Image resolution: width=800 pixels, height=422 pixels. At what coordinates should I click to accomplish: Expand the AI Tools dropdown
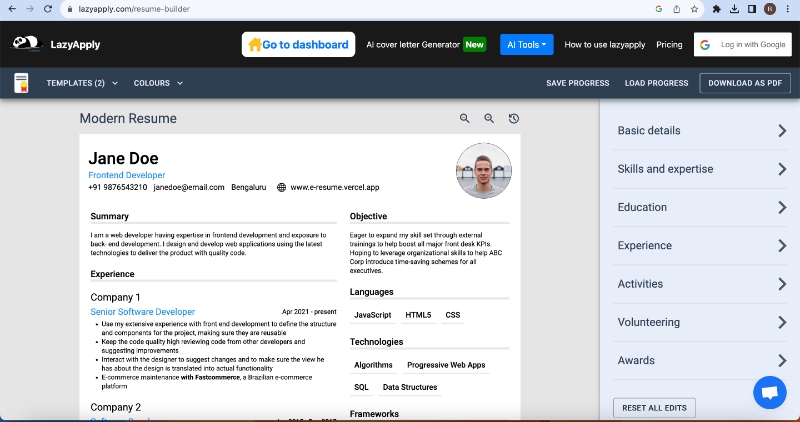click(x=526, y=45)
